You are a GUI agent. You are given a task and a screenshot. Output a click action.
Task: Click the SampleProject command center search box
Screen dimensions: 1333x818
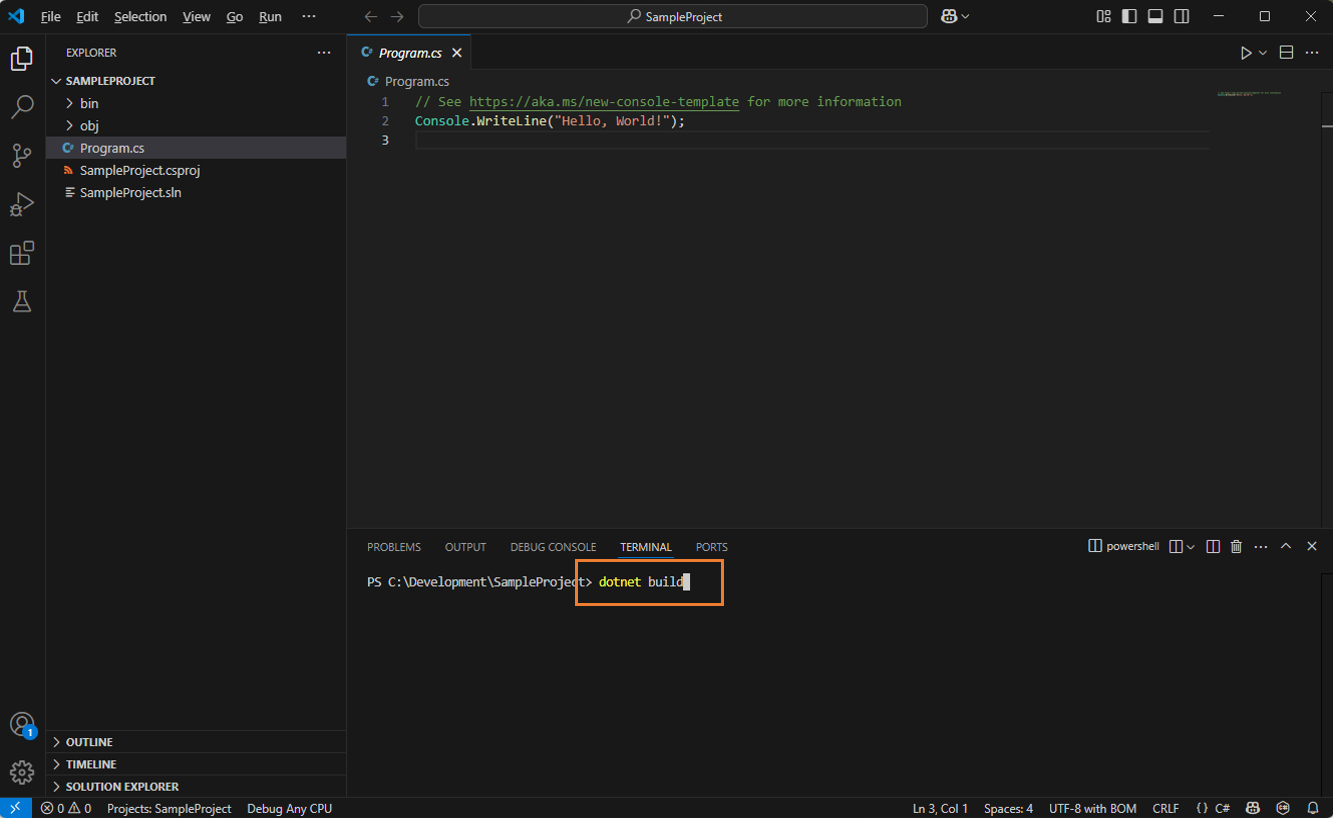tap(673, 17)
